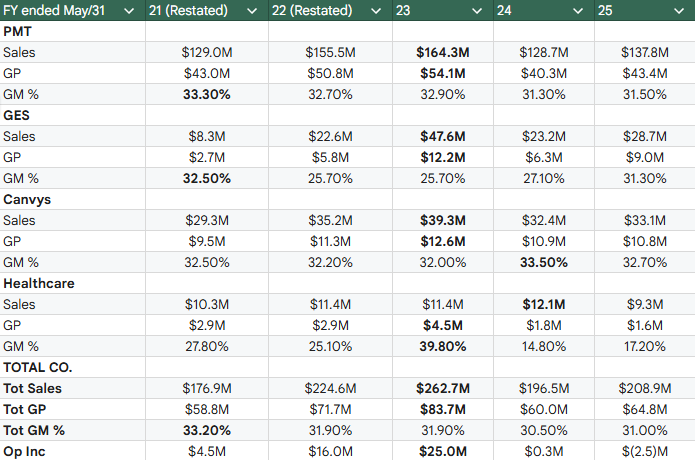Select GES GP cell $9.0M

(x=645, y=157)
